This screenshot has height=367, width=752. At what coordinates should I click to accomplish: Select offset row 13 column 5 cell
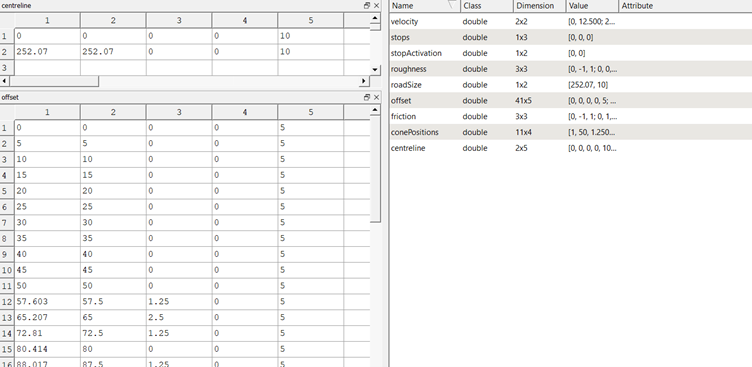(x=310, y=318)
